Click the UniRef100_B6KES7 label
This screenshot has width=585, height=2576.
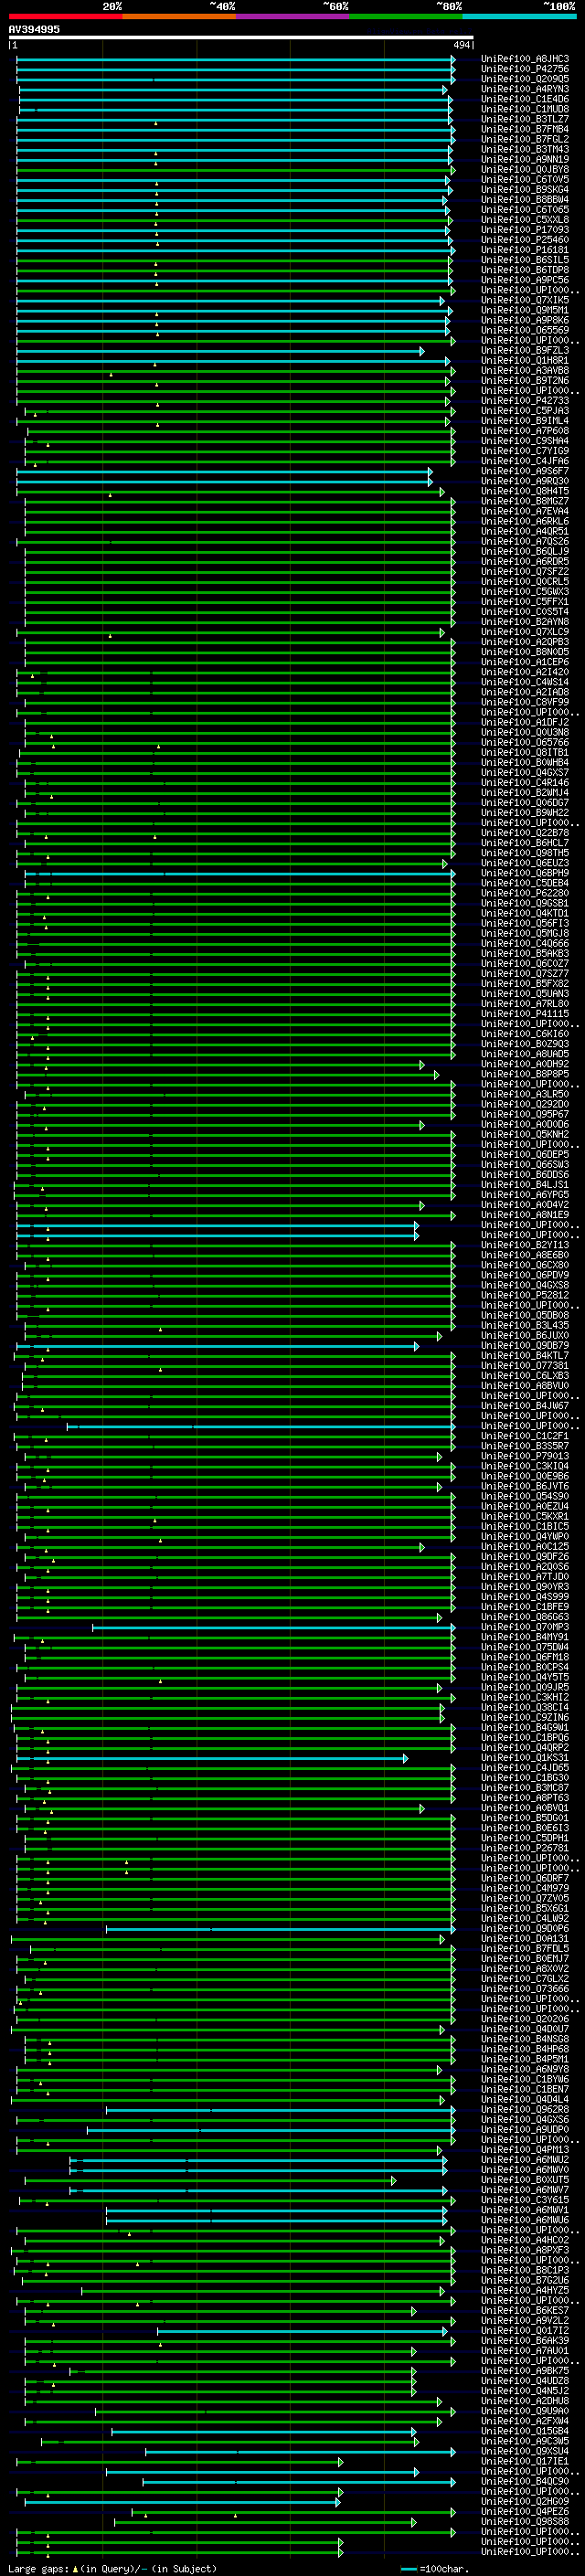(x=525, y=2310)
